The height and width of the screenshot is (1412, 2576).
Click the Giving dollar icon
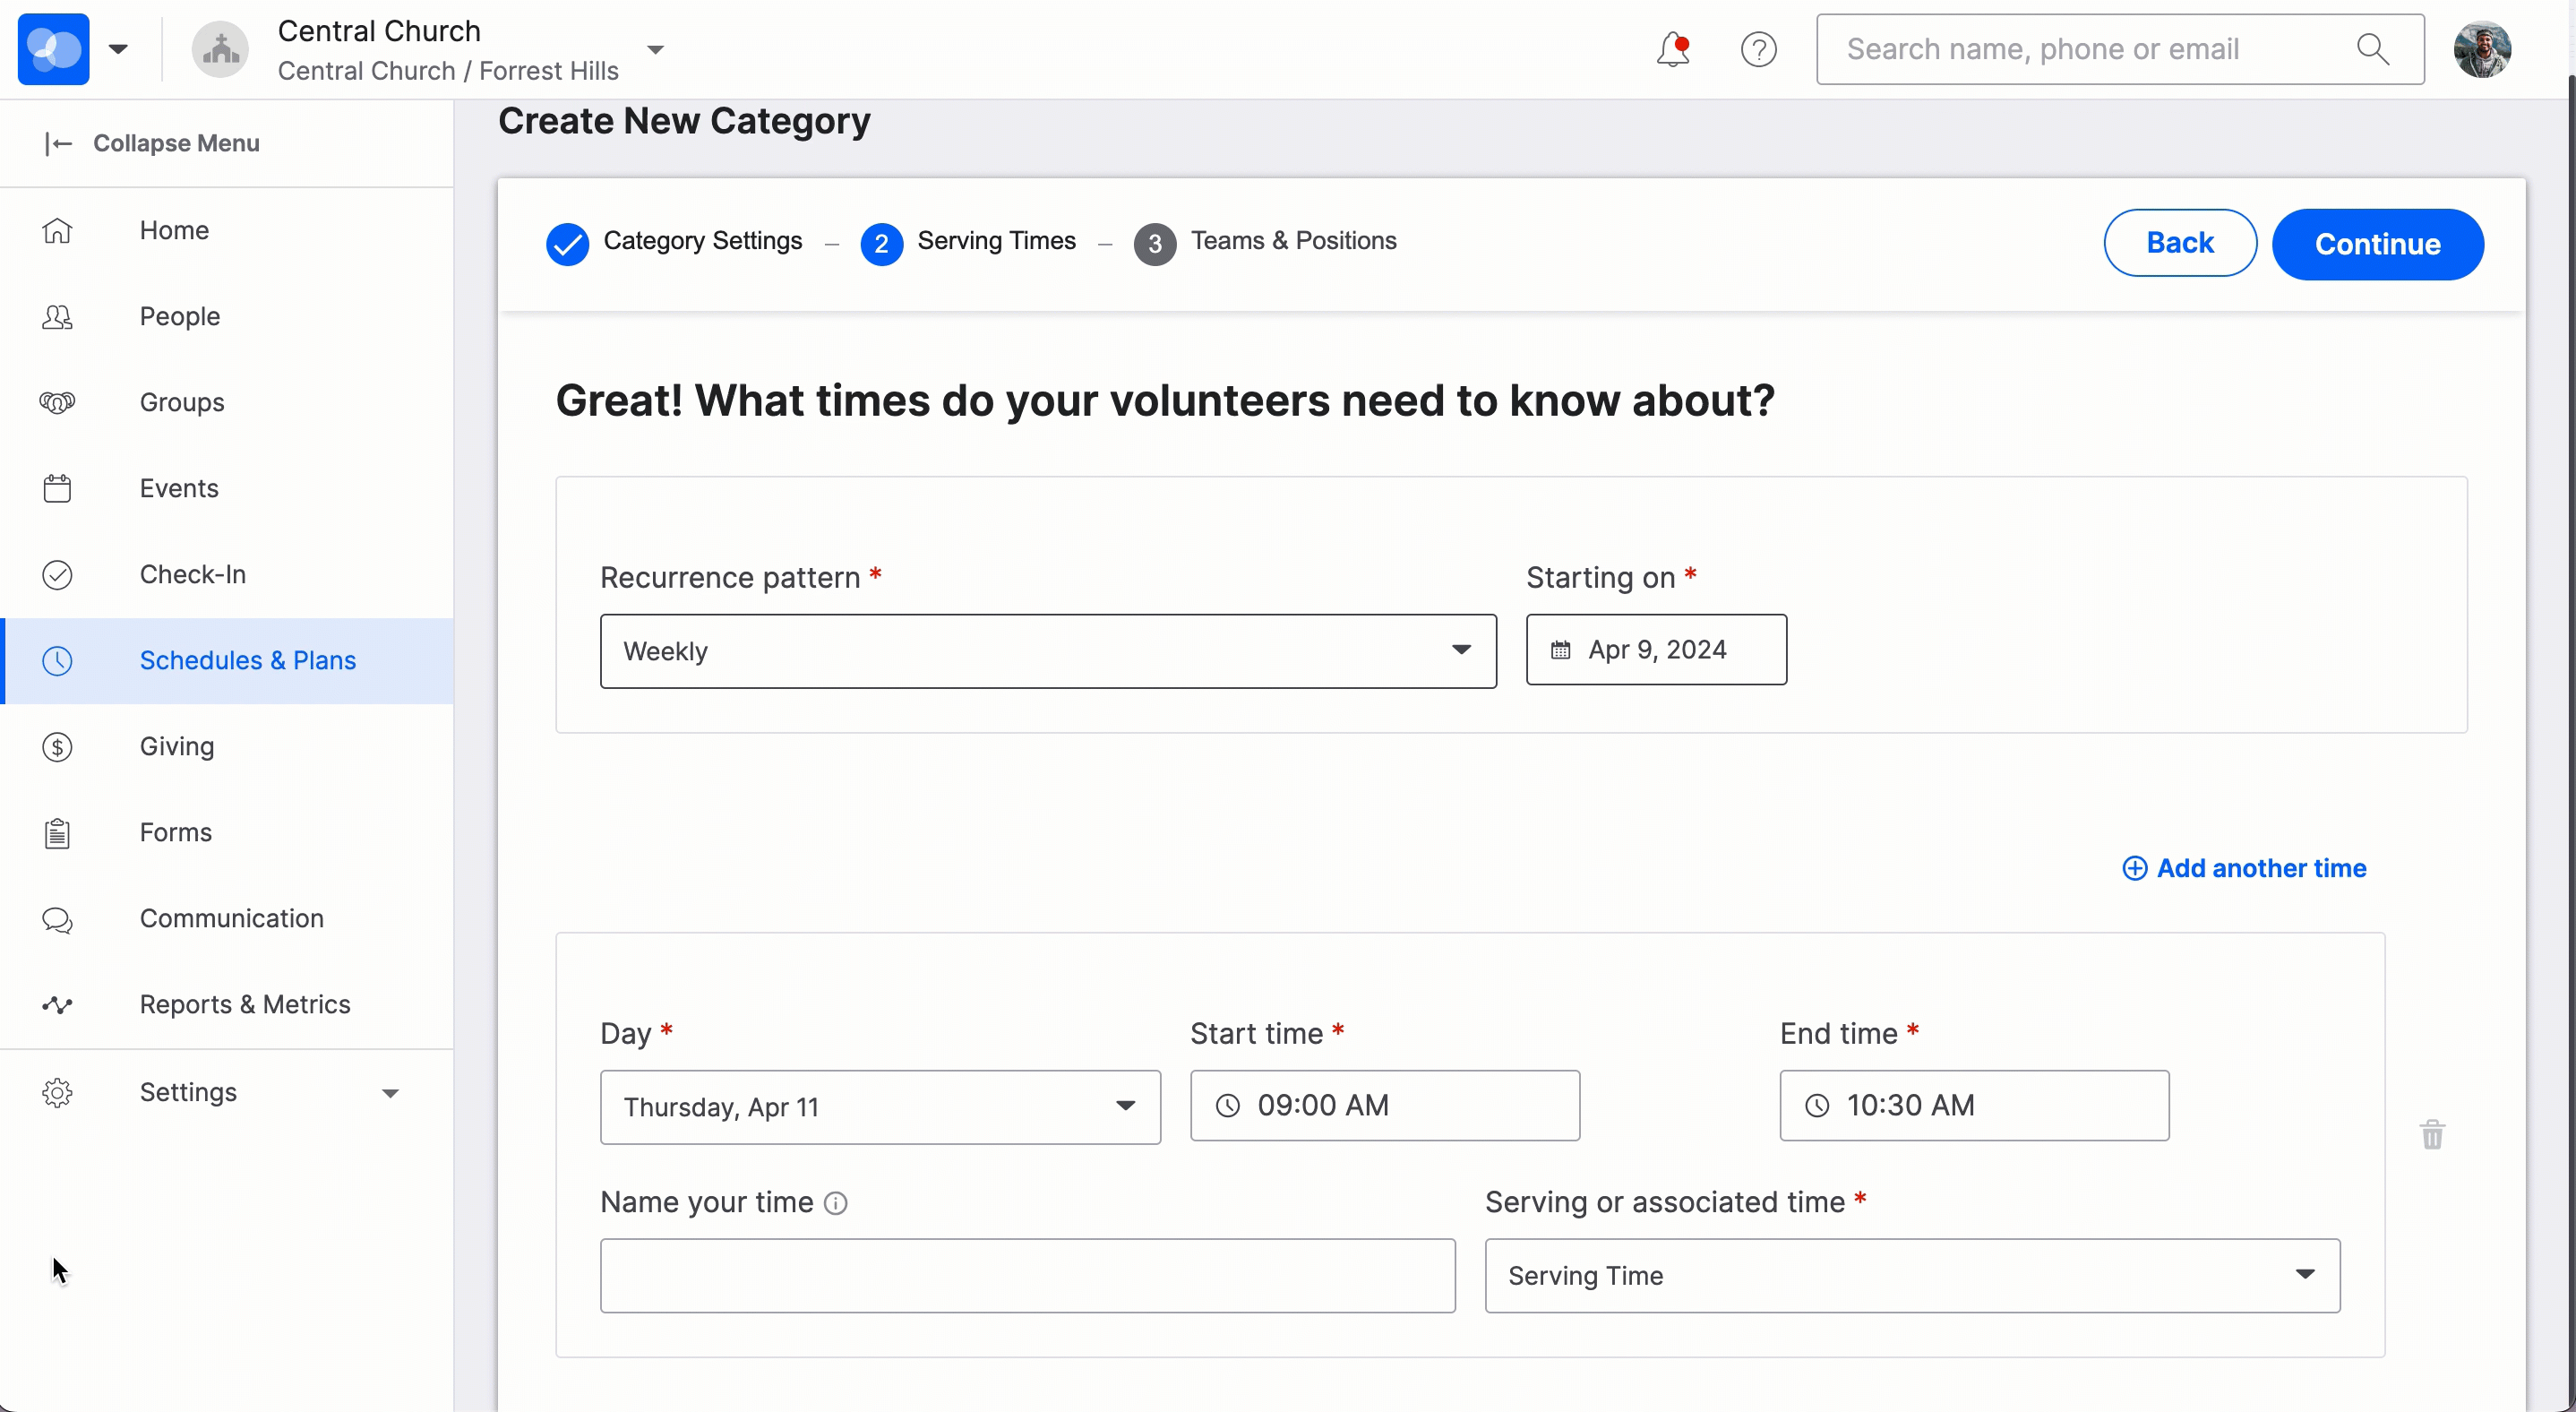click(x=57, y=747)
